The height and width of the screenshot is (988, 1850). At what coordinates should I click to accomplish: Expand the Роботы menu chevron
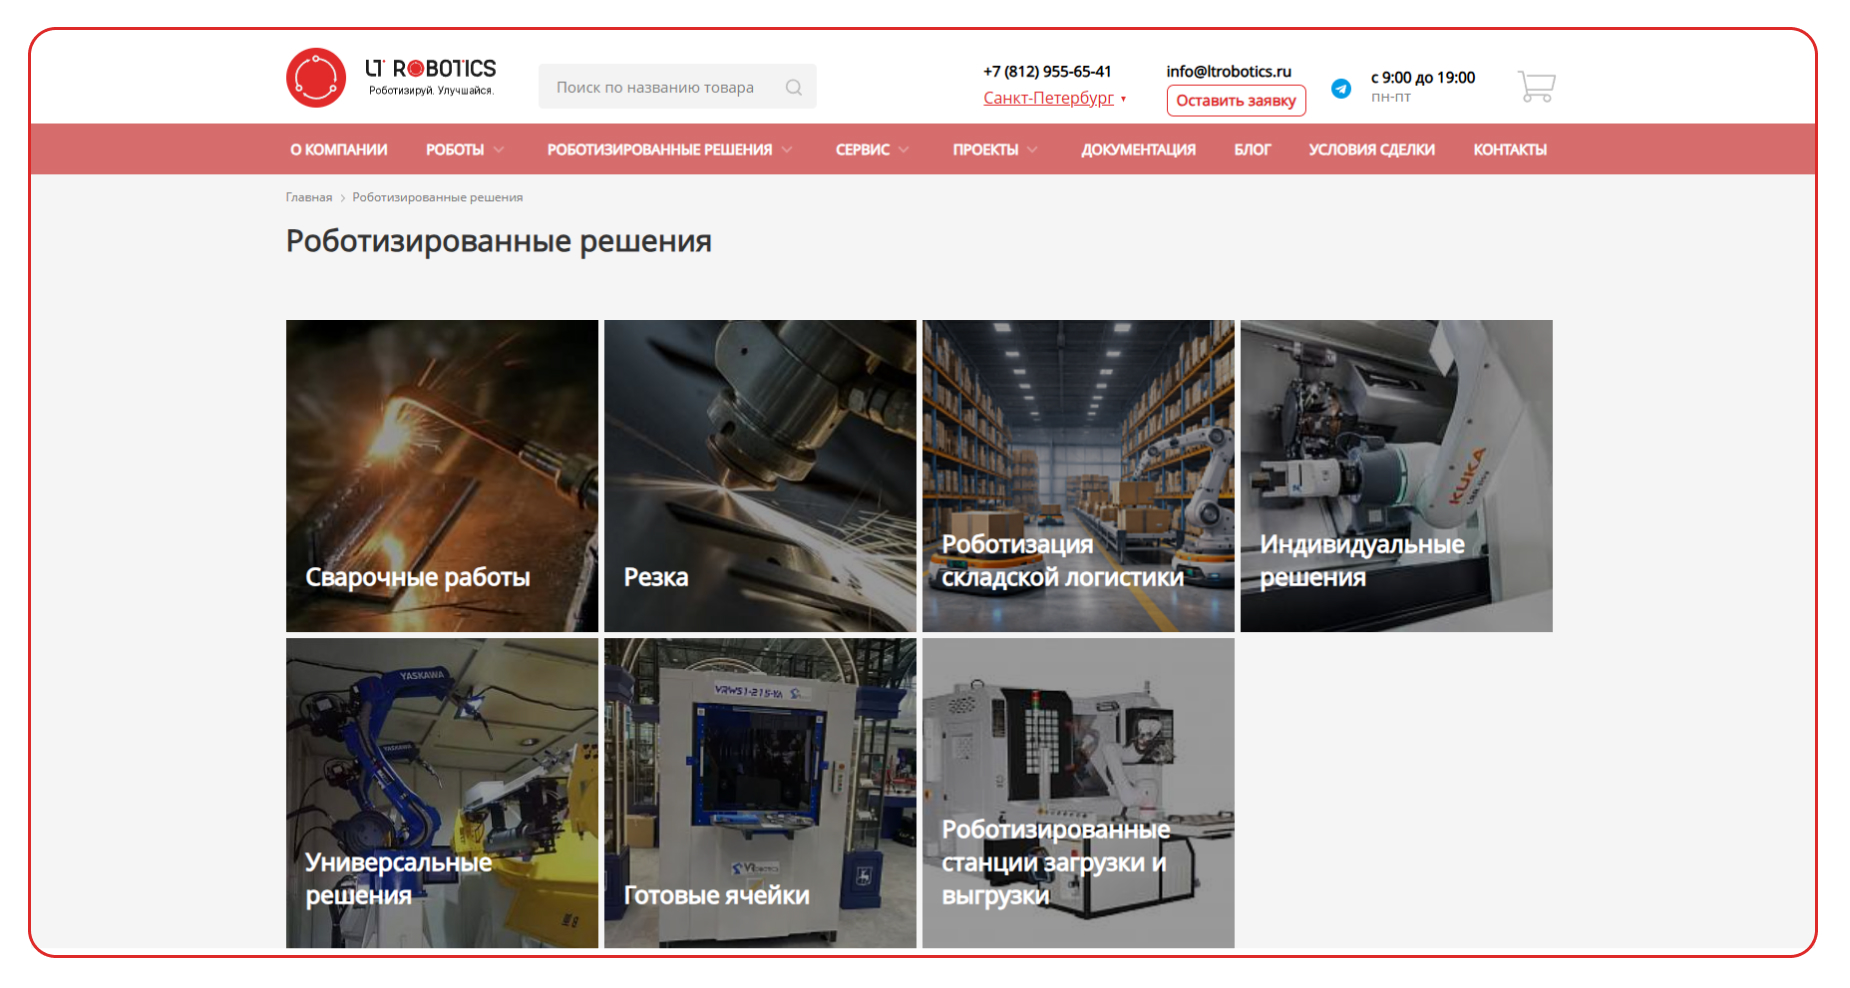(x=499, y=150)
